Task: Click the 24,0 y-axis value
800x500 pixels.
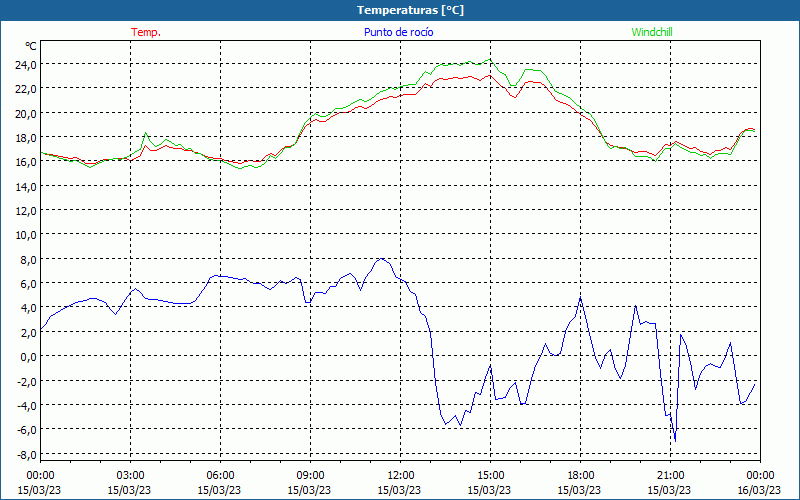Action: coord(26,65)
